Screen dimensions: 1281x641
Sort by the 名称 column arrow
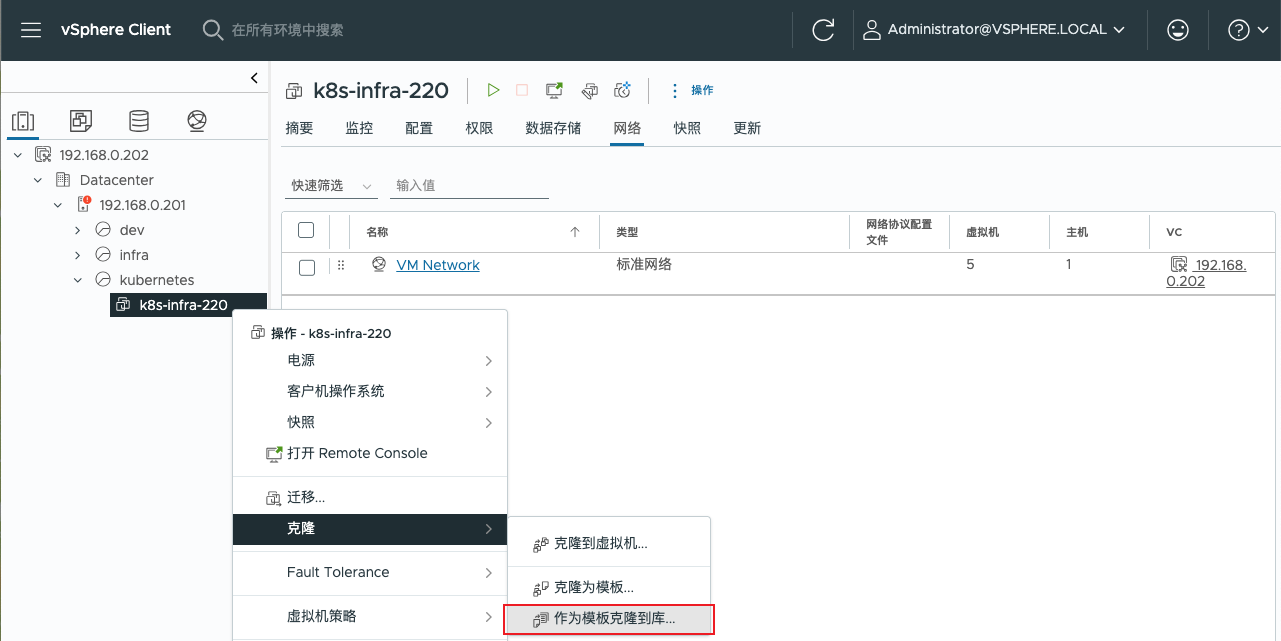click(575, 232)
